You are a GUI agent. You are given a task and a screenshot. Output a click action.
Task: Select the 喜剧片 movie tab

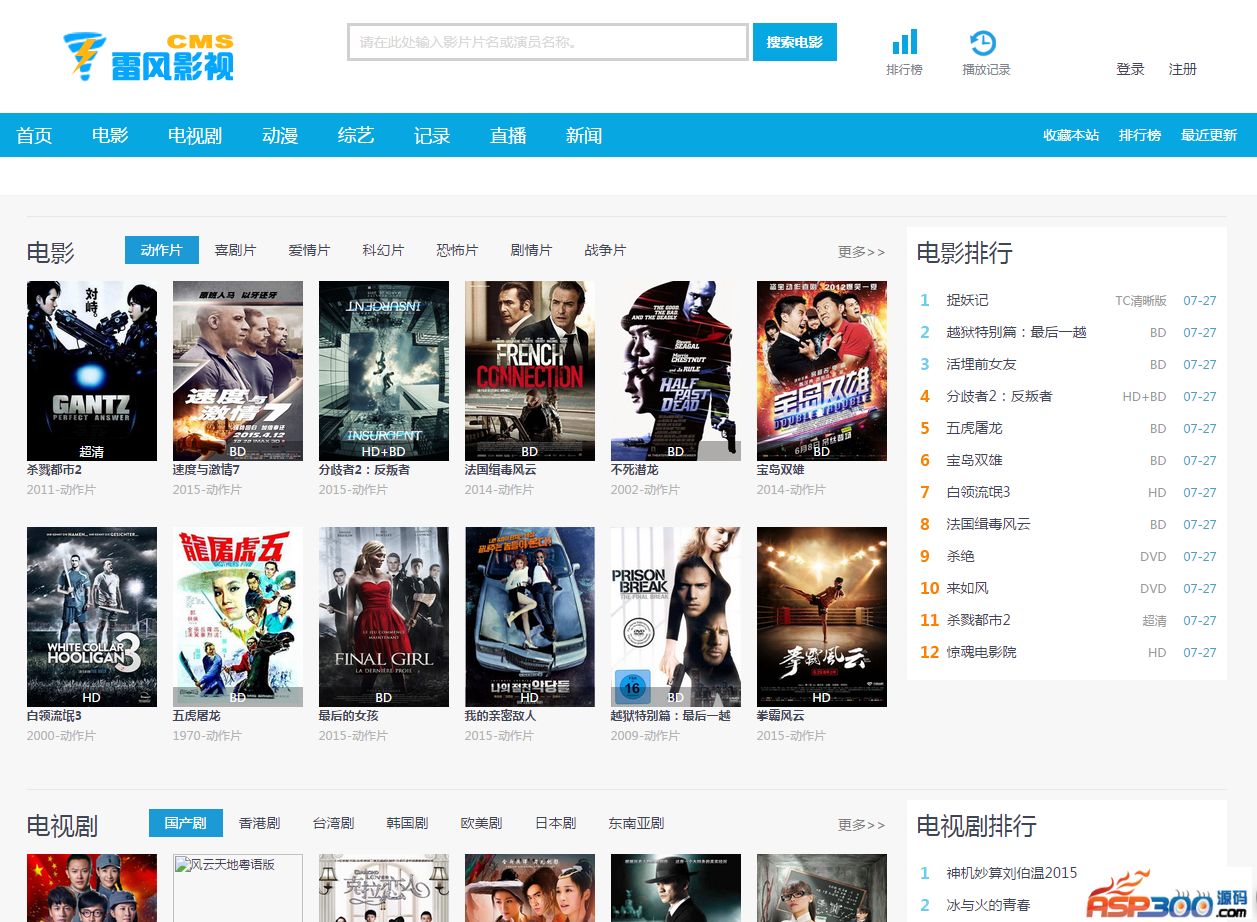[235, 250]
